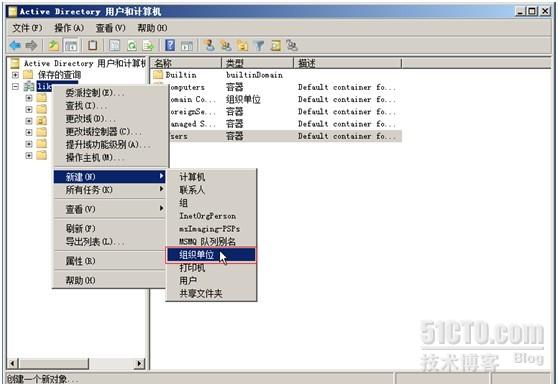Open the 帮助(H) menu in the menu bar
Image resolution: width=558 pixels, height=386 pixels.
point(152,28)
